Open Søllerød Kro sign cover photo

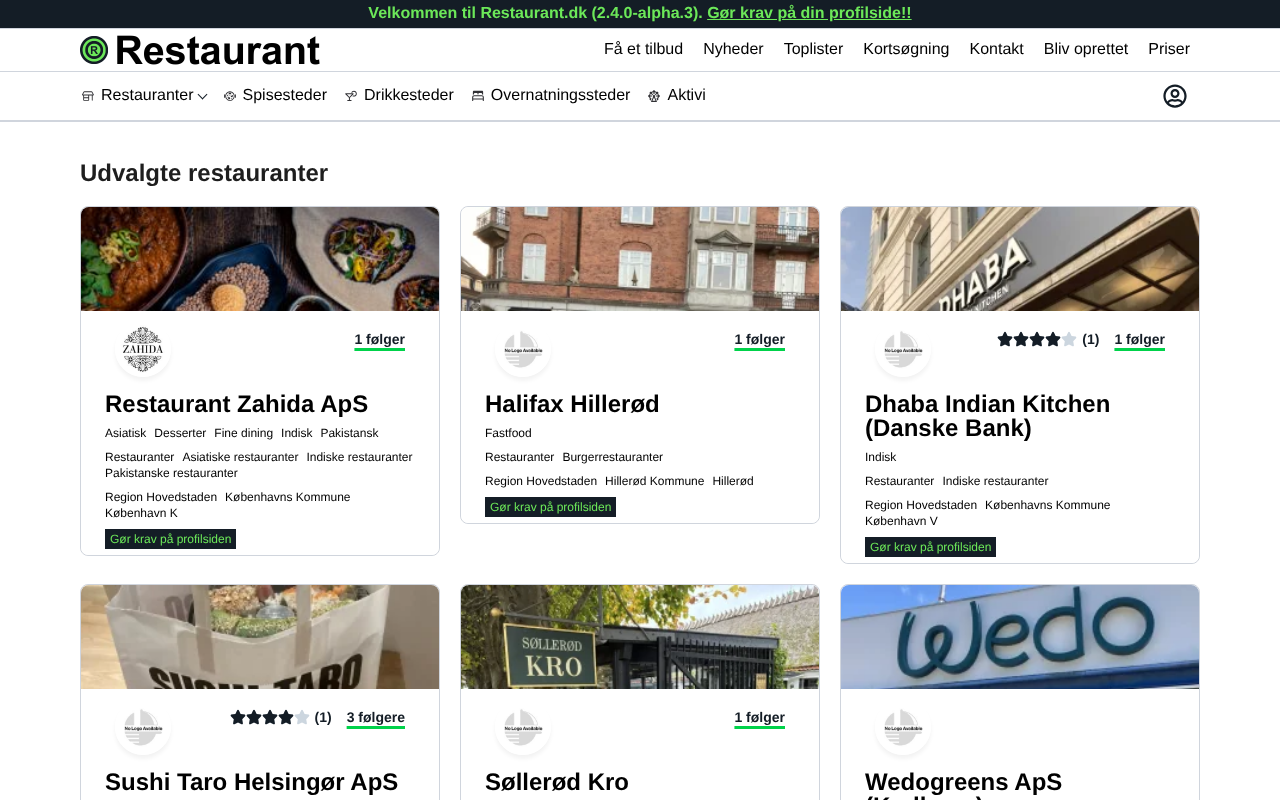(x=640, y=637)
